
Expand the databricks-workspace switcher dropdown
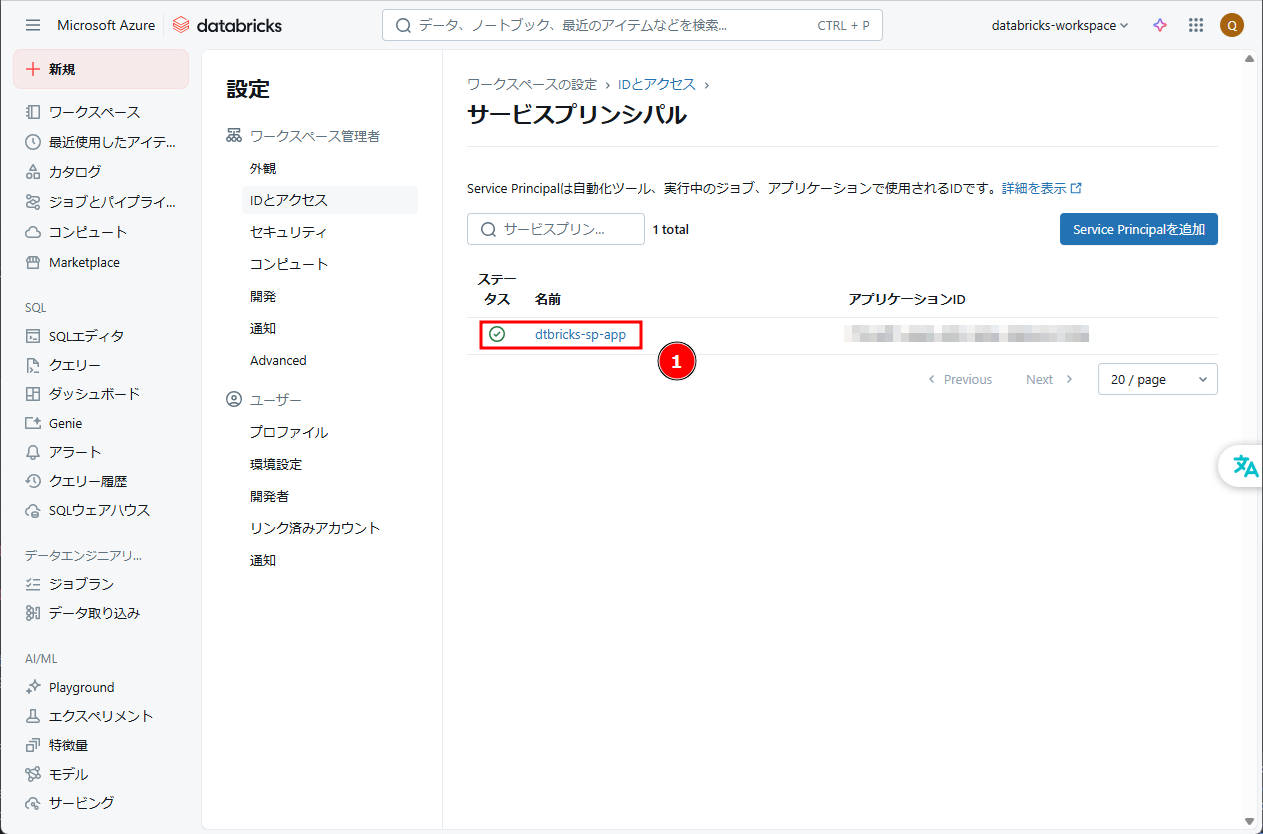[1059, 25]
